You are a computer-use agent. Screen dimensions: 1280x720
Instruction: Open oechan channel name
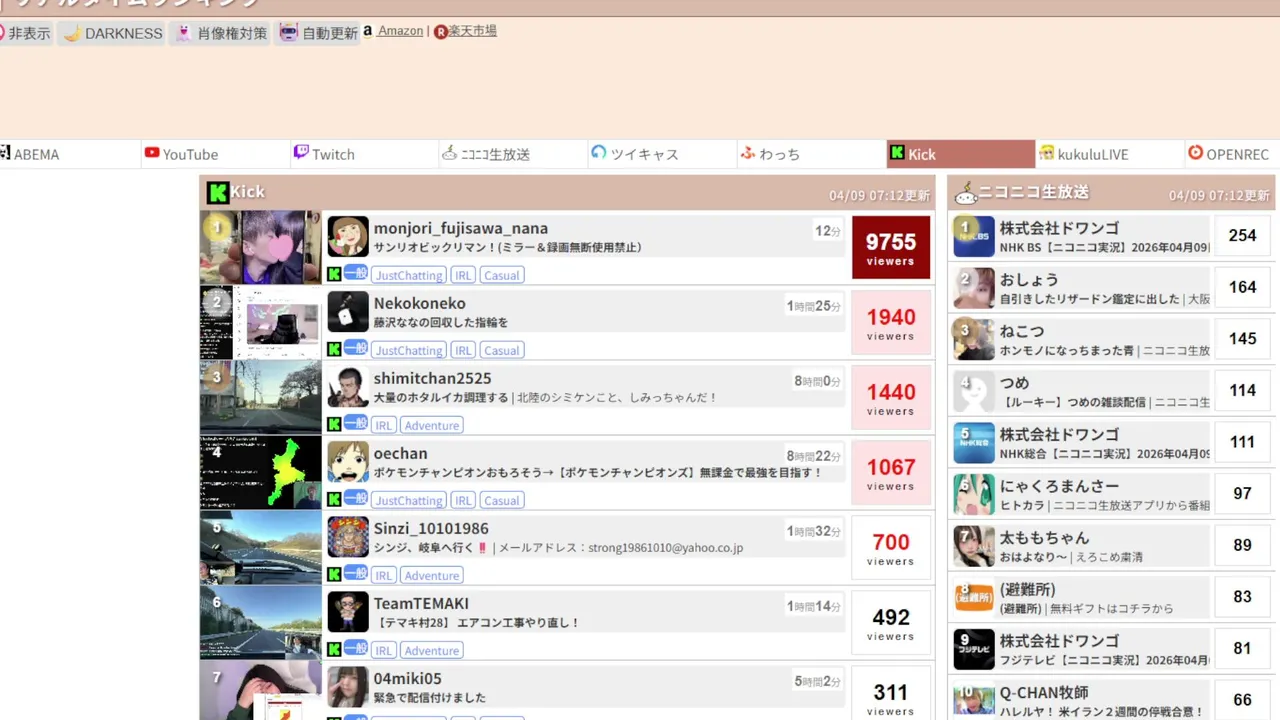pos(400,453)
